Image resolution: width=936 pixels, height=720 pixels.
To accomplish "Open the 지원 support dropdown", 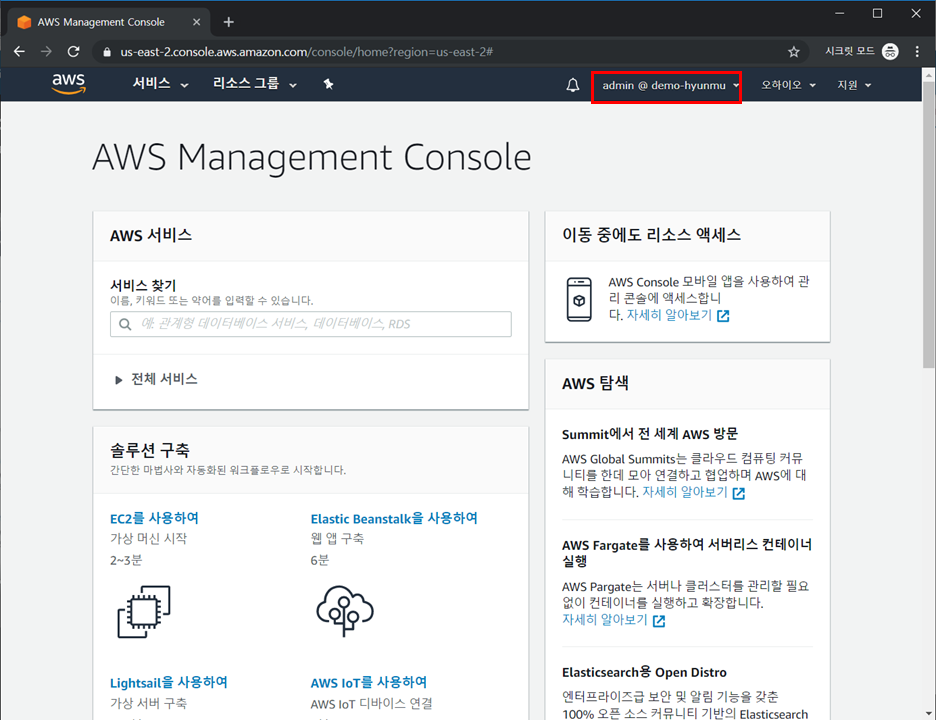I will click(x=854, y=85).
